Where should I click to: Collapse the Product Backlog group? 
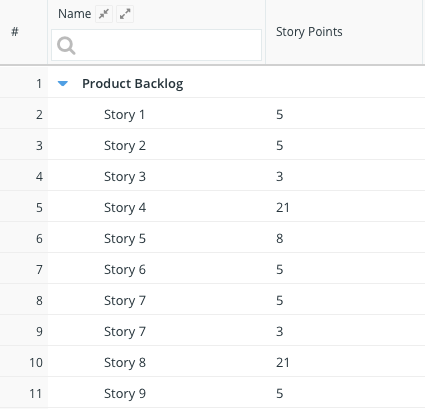[x=63, y=83]
